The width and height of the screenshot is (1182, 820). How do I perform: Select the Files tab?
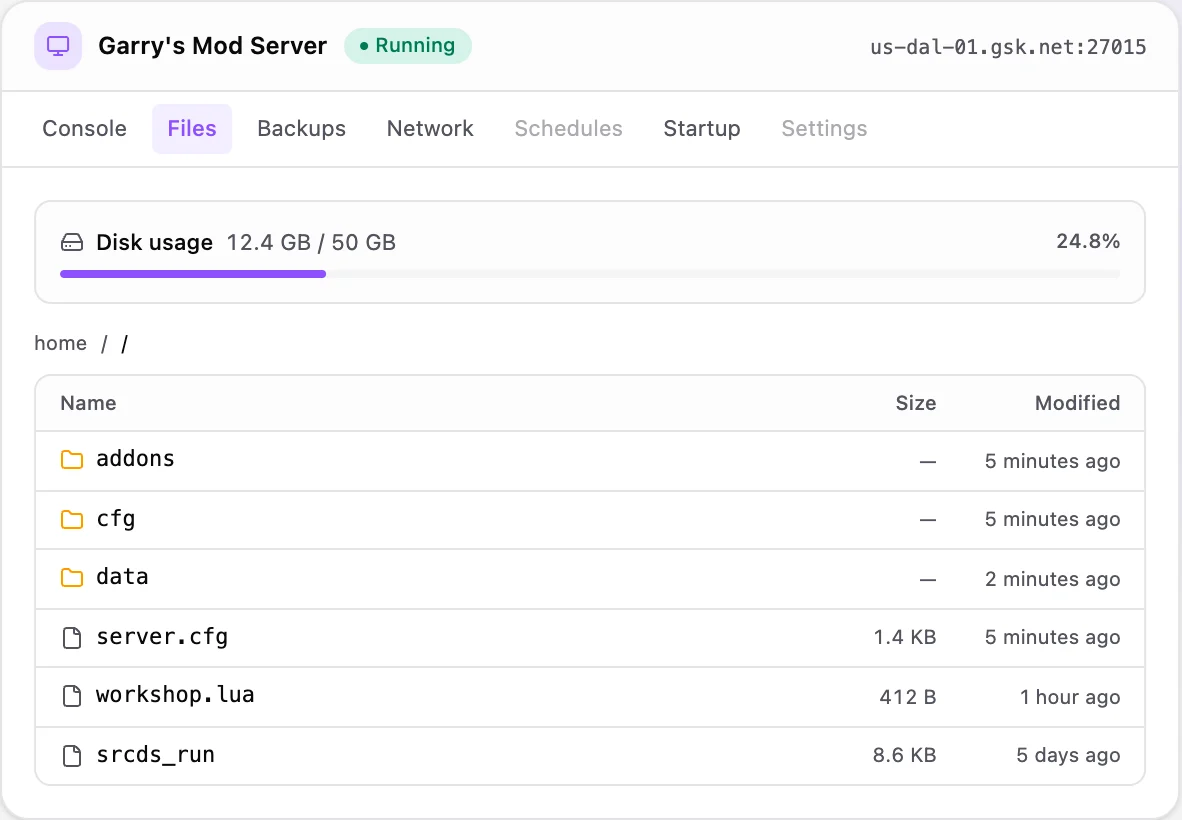pos(192,129)
